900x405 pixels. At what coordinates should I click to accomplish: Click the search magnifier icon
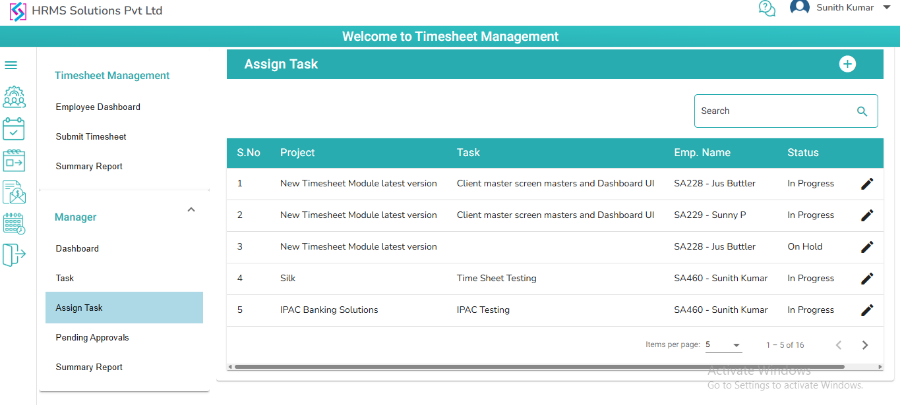tap(862, 111)
